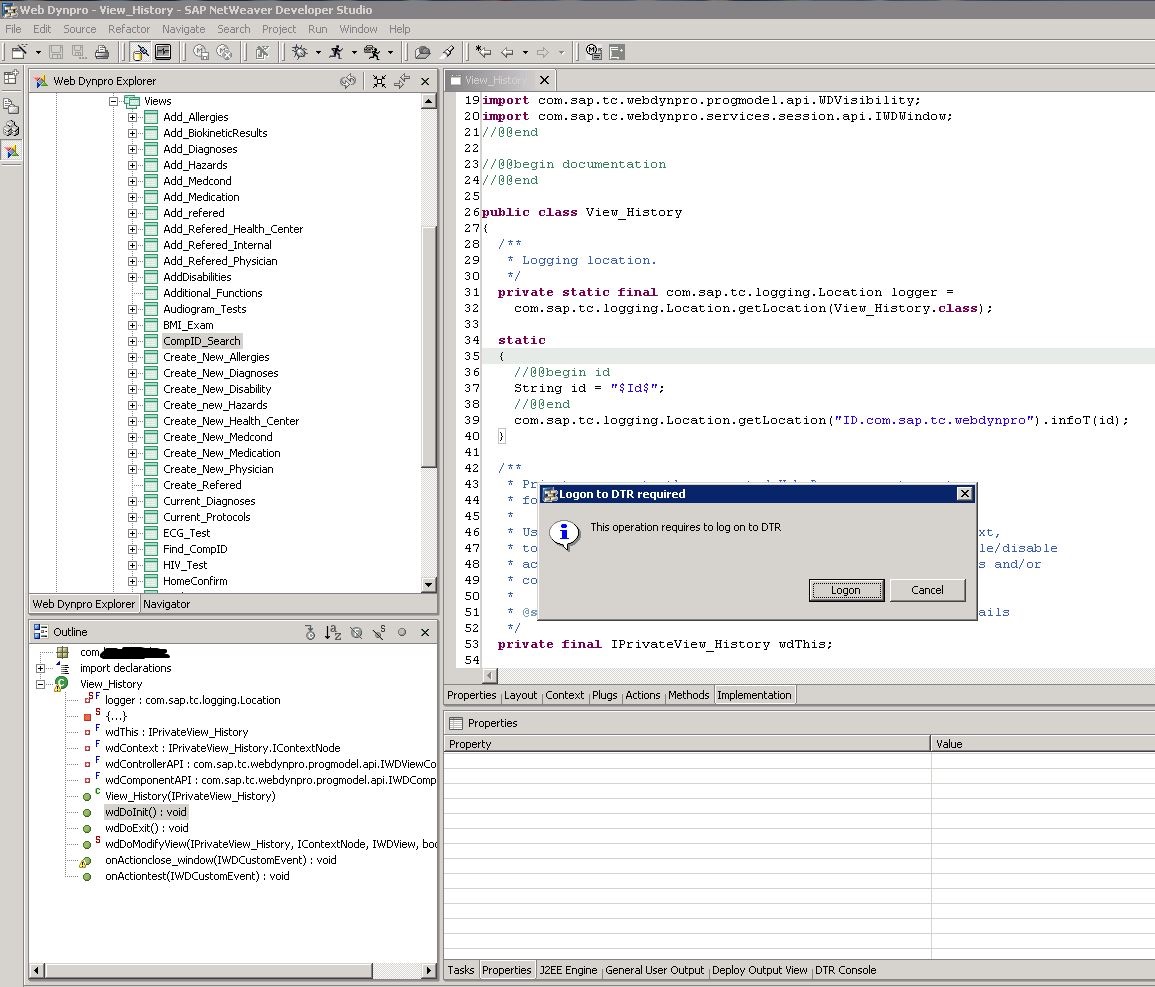Expand the Add_Allergies view node

133,117
